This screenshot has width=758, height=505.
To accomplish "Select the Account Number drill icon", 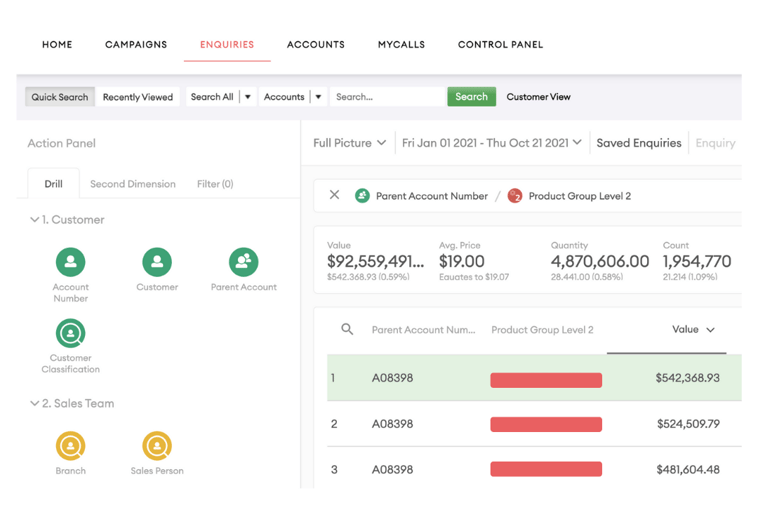I will tap(70, 263).
